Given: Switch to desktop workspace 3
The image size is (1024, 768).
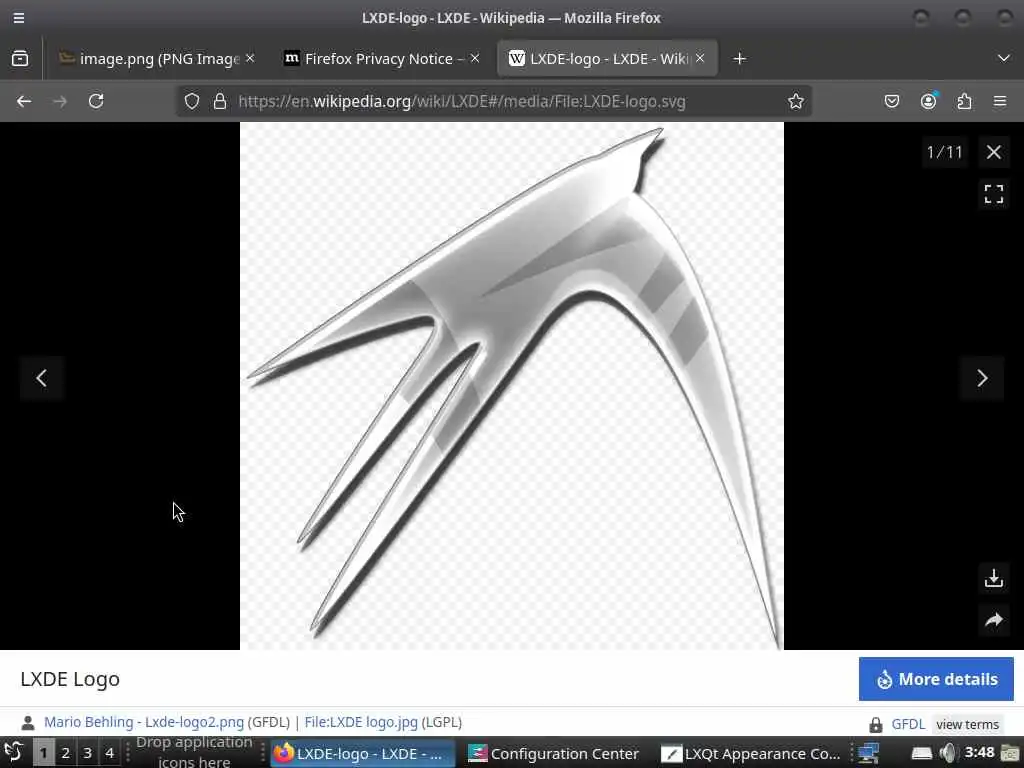Looking at the screenshot, I should tap(88, 753).
